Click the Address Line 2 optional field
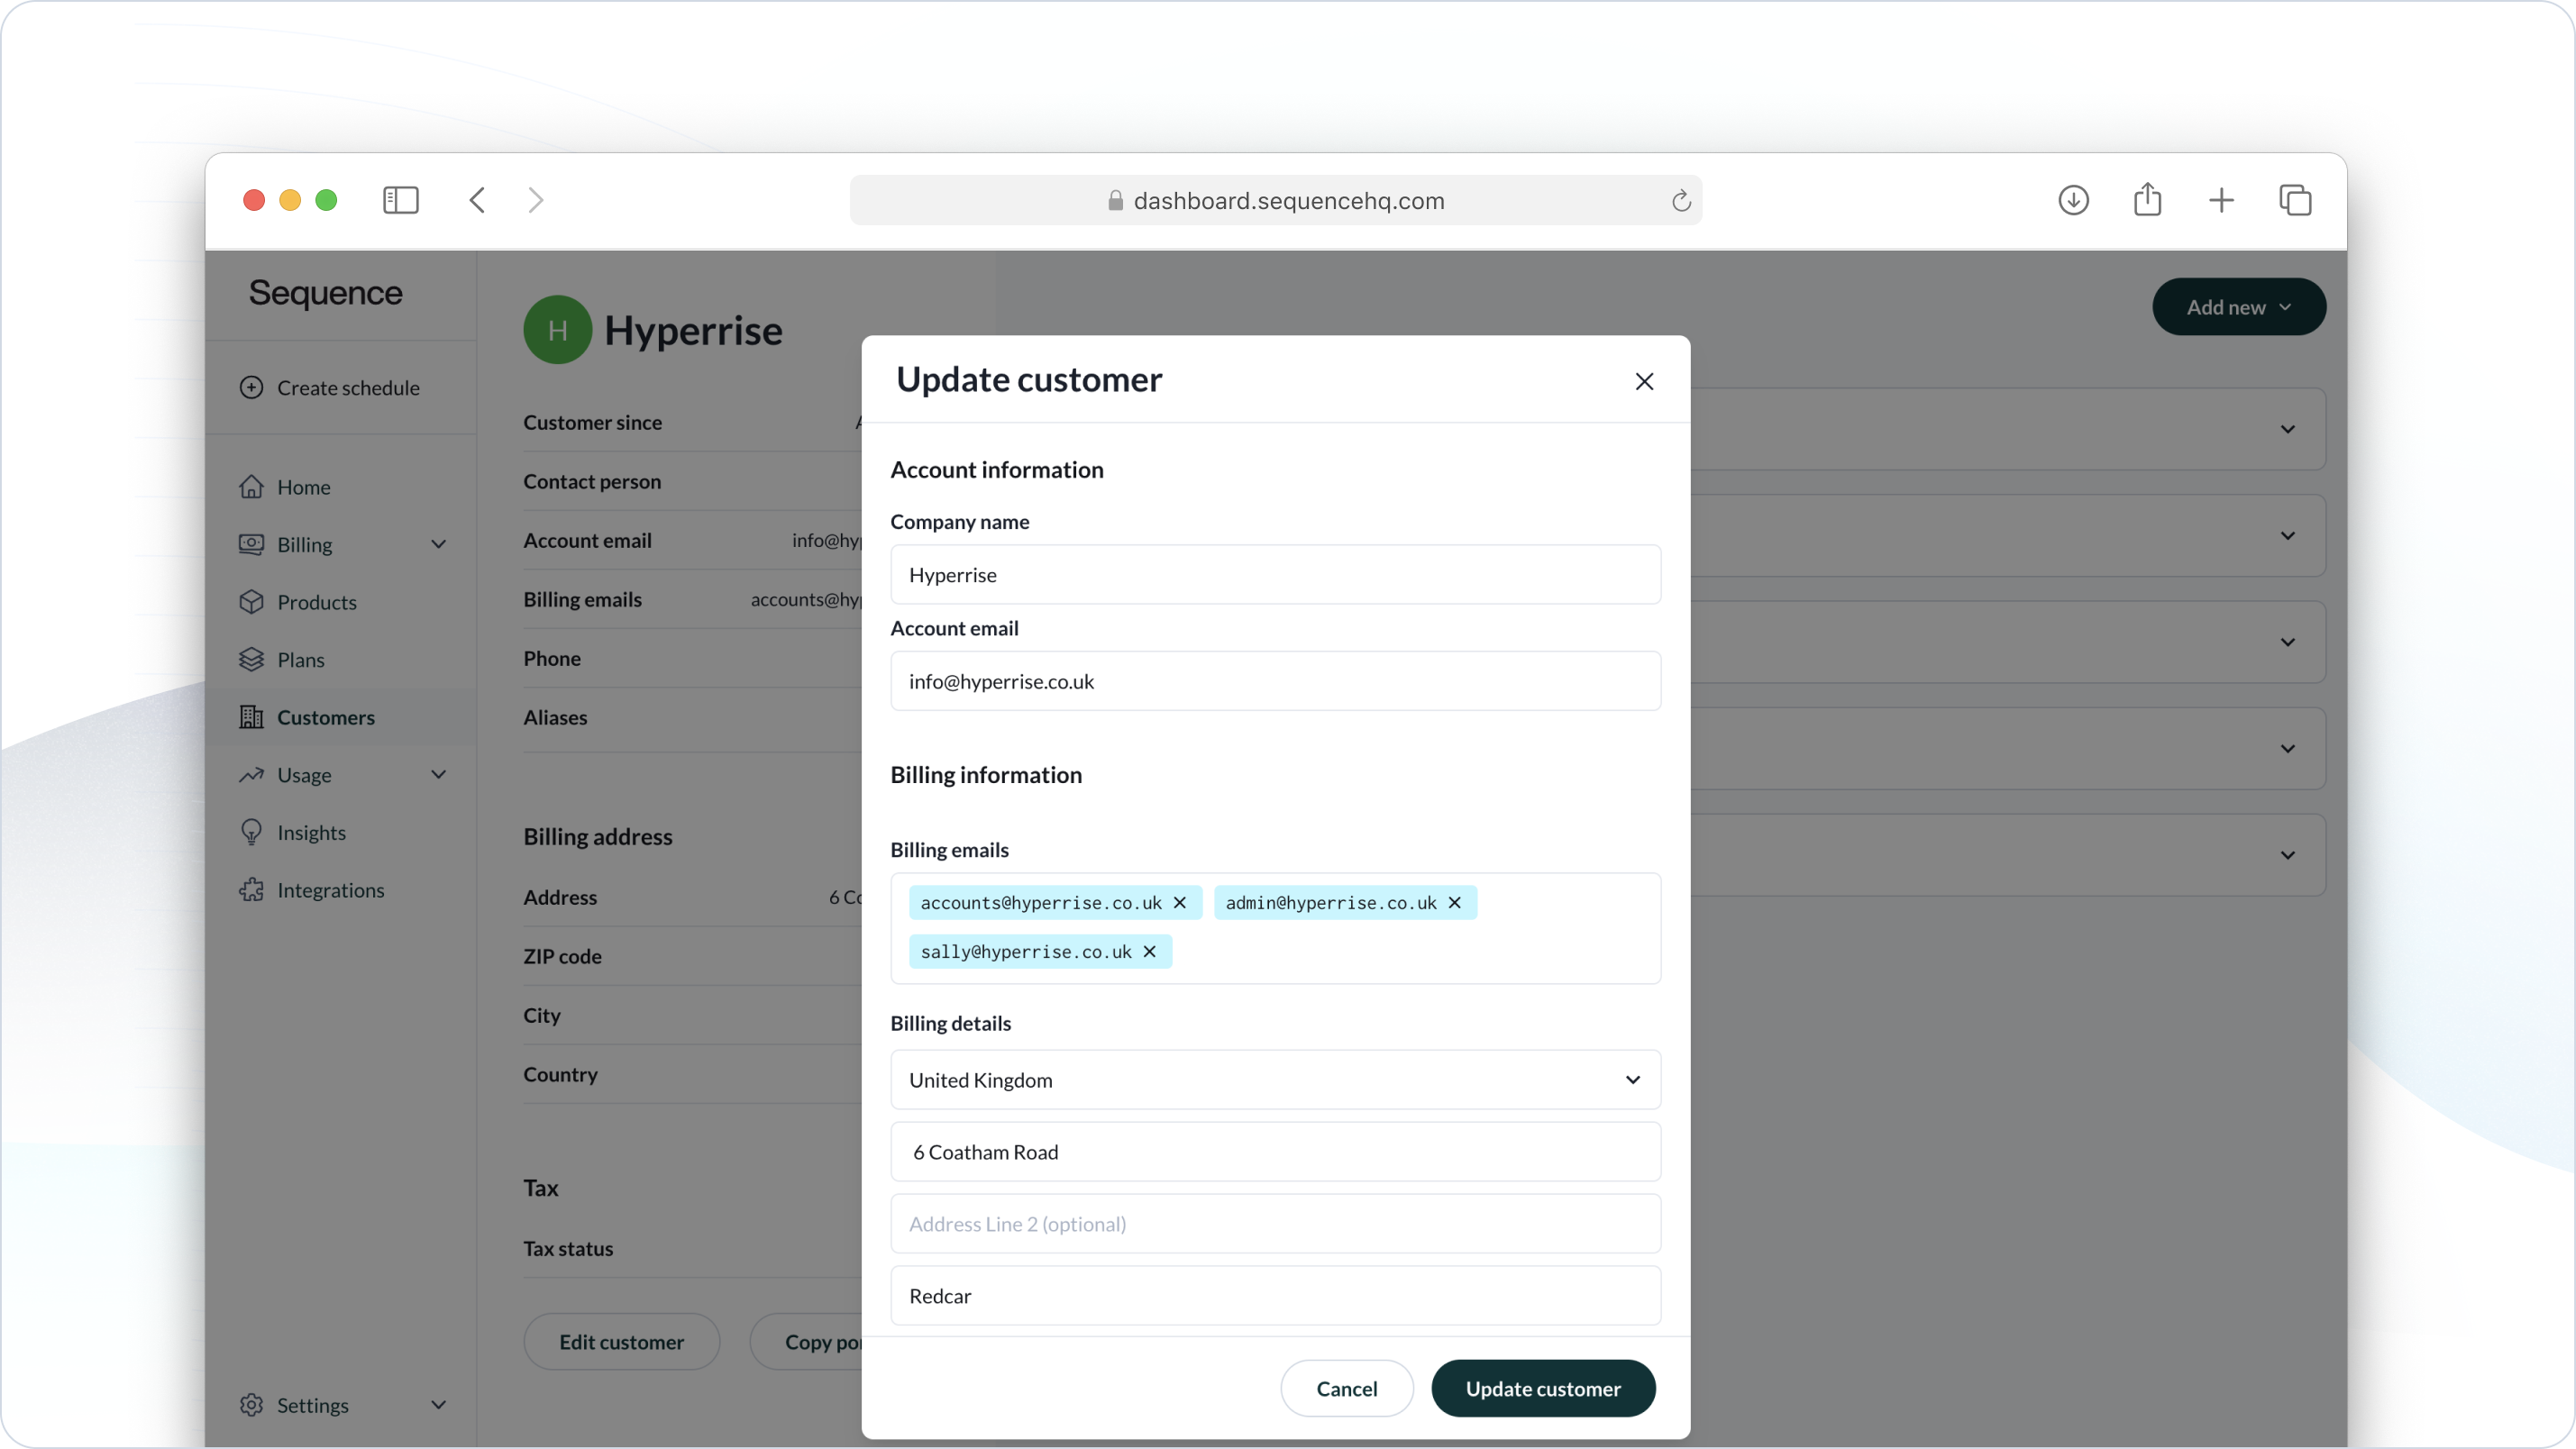This screenshot has height=1449, width=2576. pyautogui.click(x=1274, y=1223)
